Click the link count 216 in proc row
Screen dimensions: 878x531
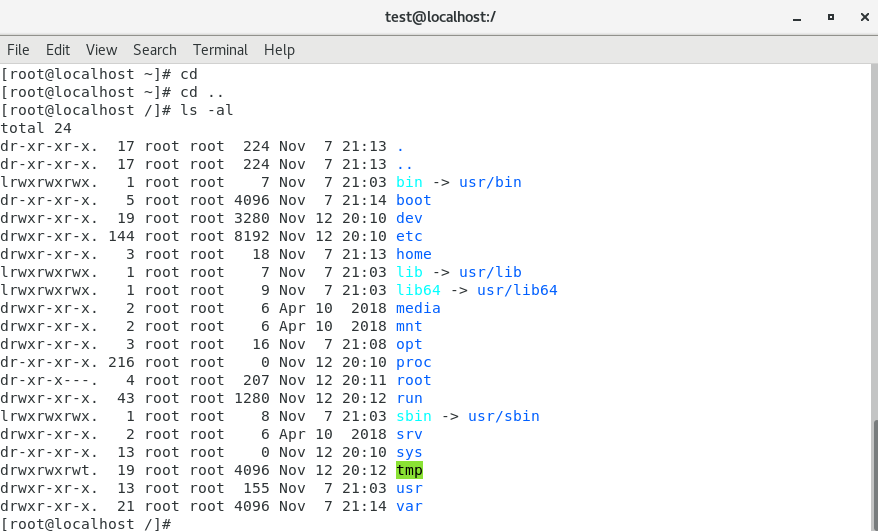pos(122,362)
